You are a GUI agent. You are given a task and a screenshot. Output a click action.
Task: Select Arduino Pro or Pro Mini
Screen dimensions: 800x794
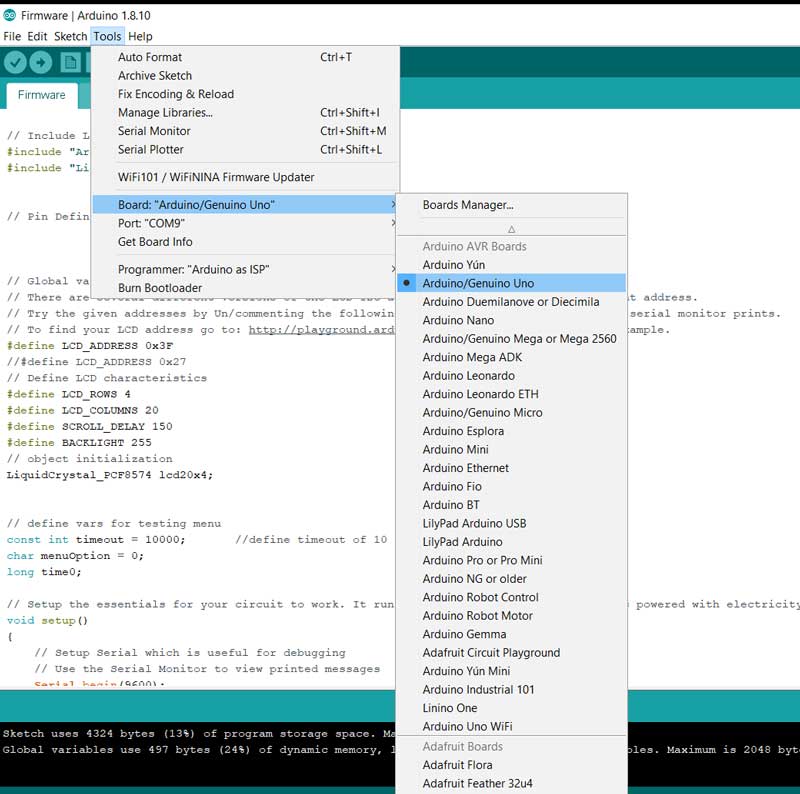coord(511,560)
